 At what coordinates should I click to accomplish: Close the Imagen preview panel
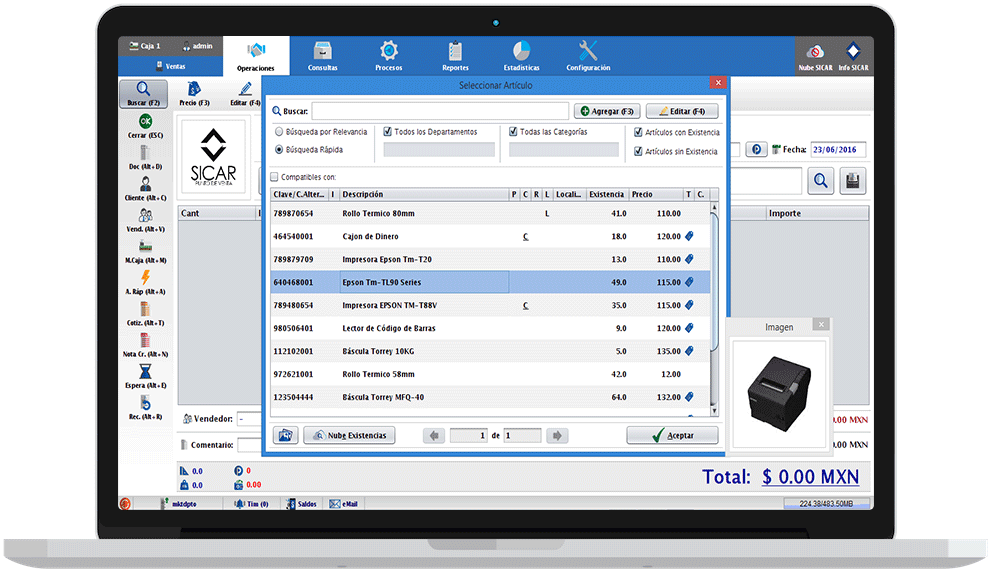click(x=821, y=325)
